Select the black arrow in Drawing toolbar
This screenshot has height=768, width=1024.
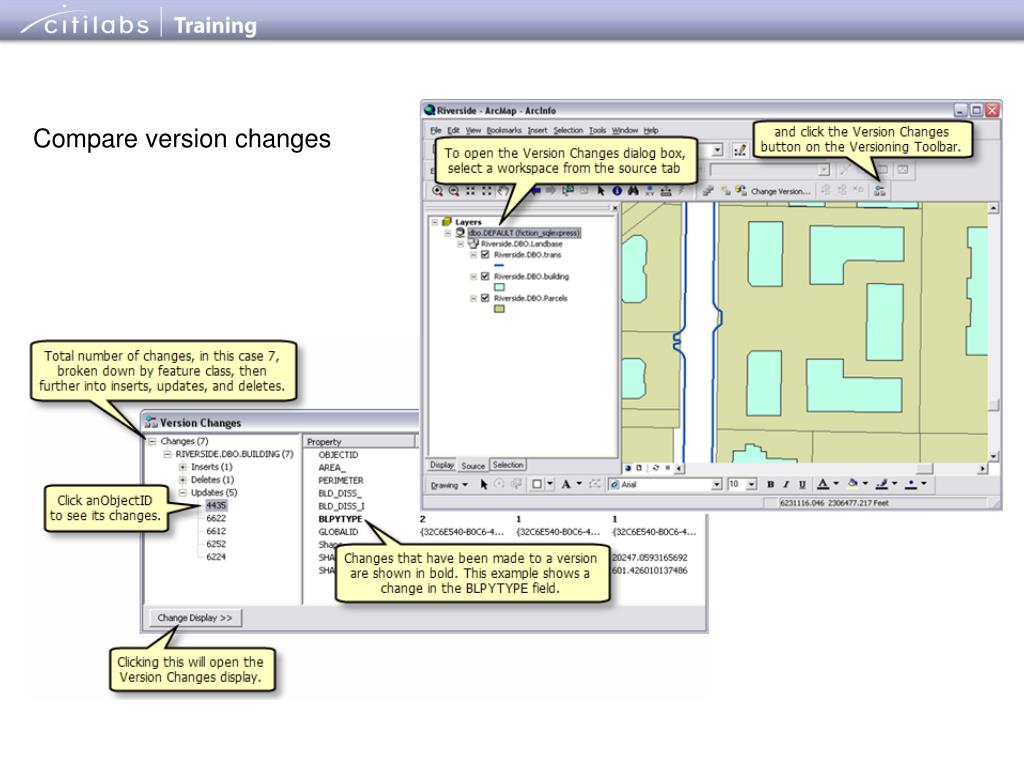pos(484,484)
